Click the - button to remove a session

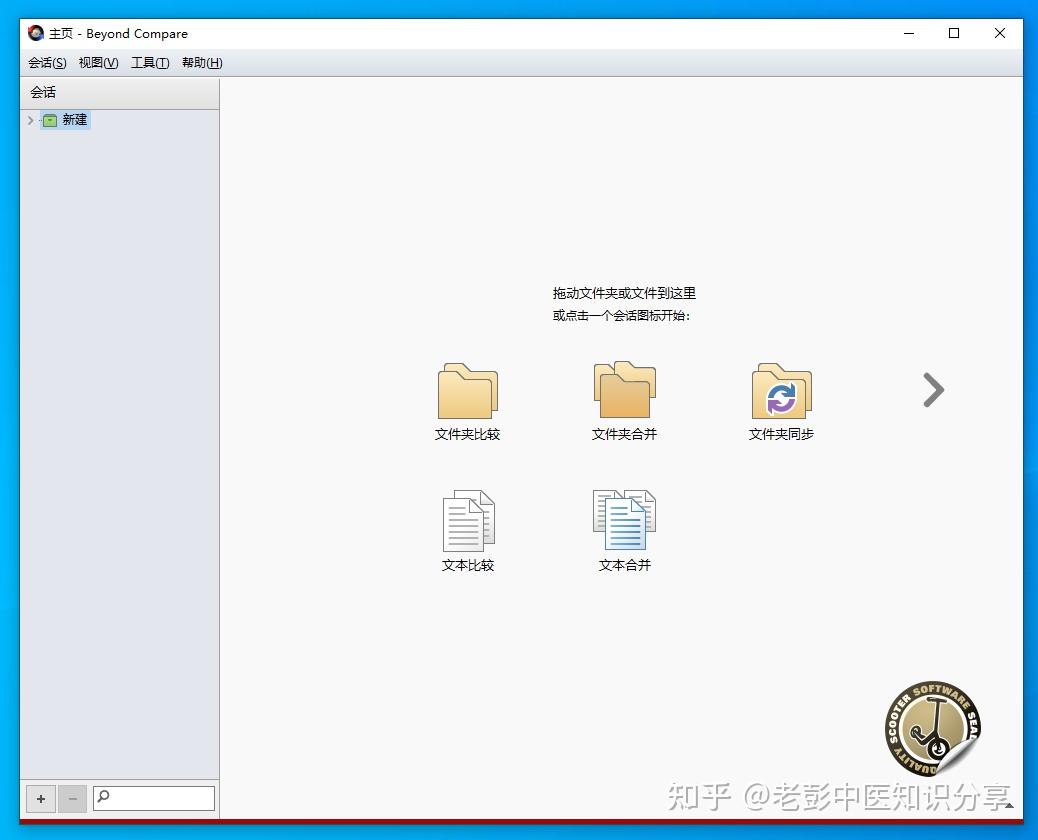(72, 798)
